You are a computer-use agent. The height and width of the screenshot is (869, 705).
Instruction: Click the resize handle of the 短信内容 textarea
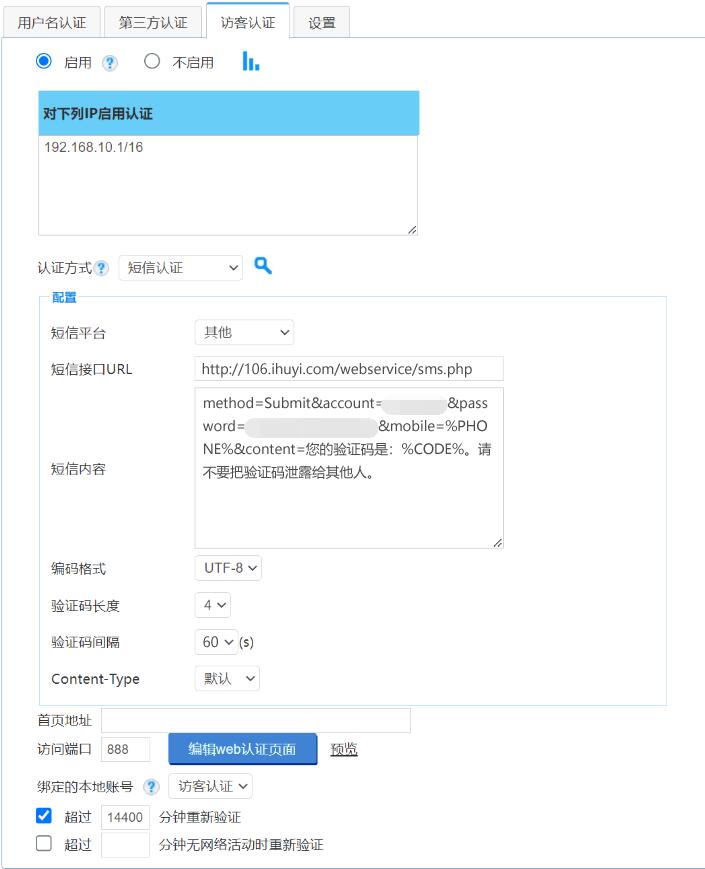pos(498,543)
